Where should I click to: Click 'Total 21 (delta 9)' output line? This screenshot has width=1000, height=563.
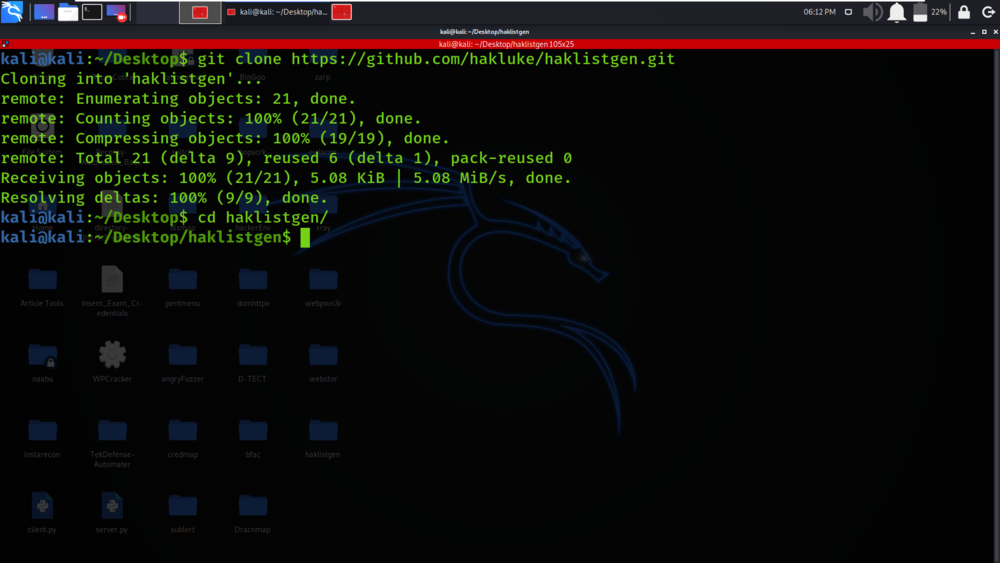(286, 158)
